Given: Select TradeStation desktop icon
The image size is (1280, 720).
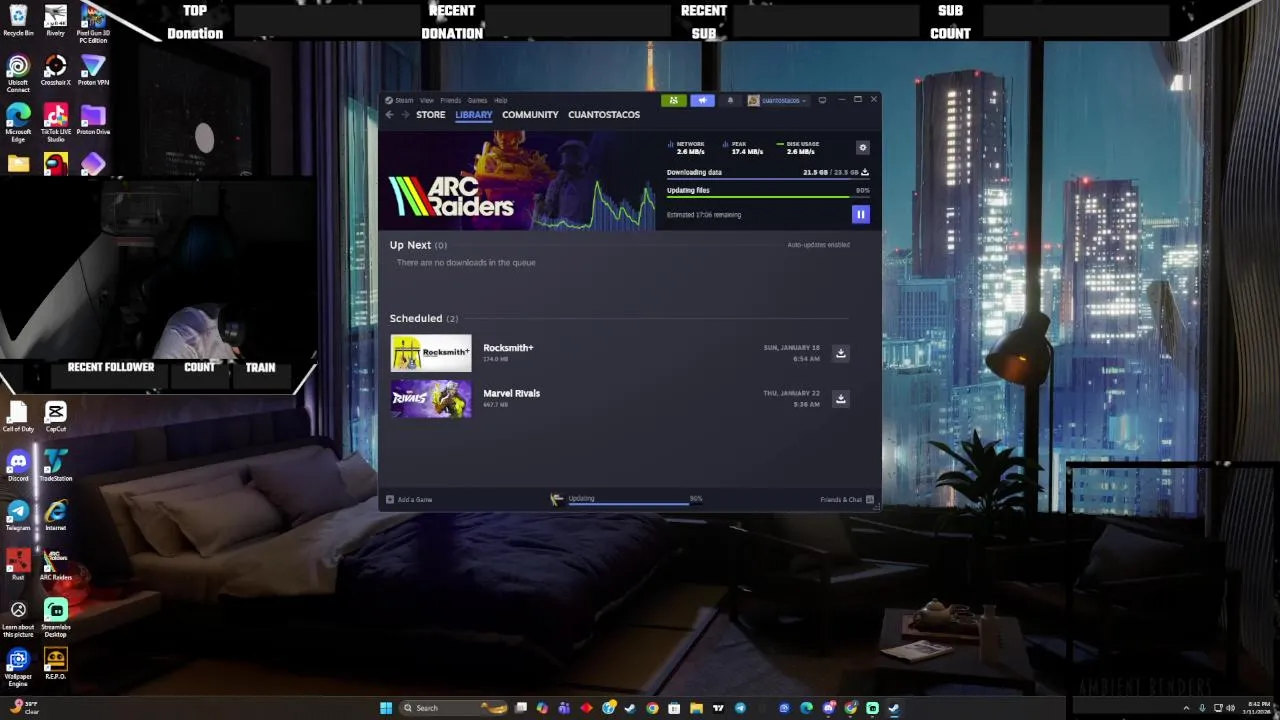Looking at the screenshot, I should 55,466.
